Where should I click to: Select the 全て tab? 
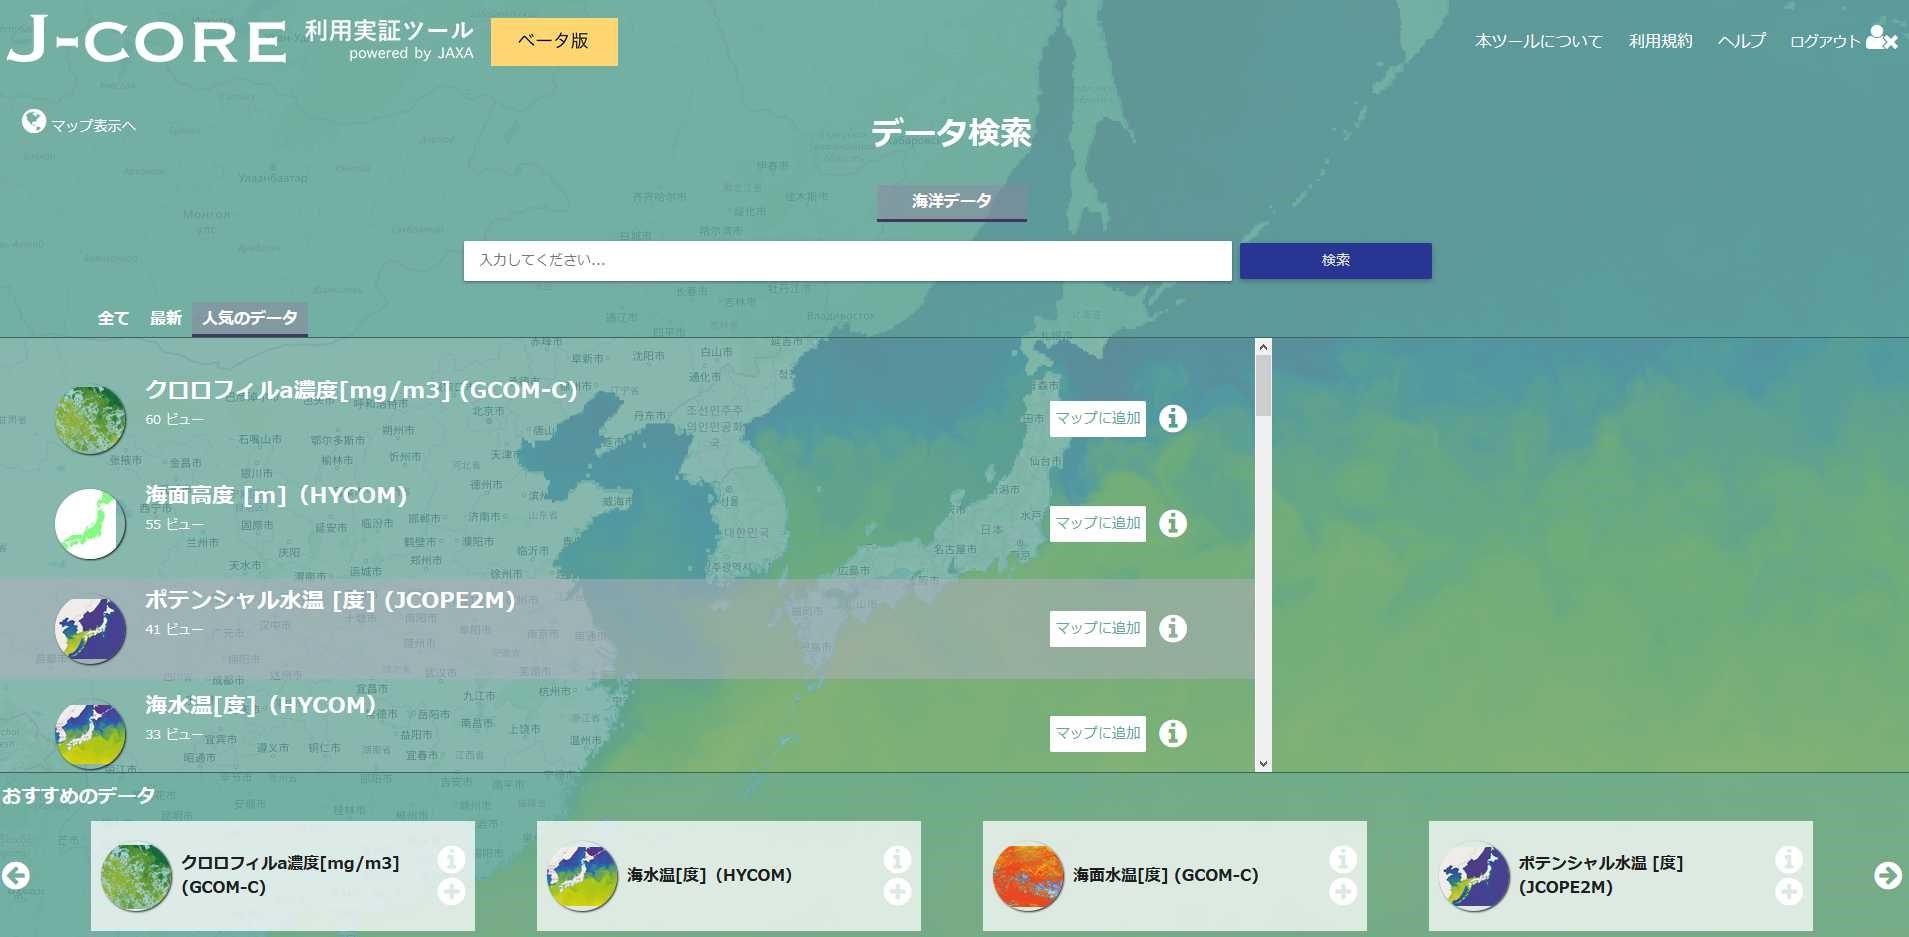click(113, 318)
